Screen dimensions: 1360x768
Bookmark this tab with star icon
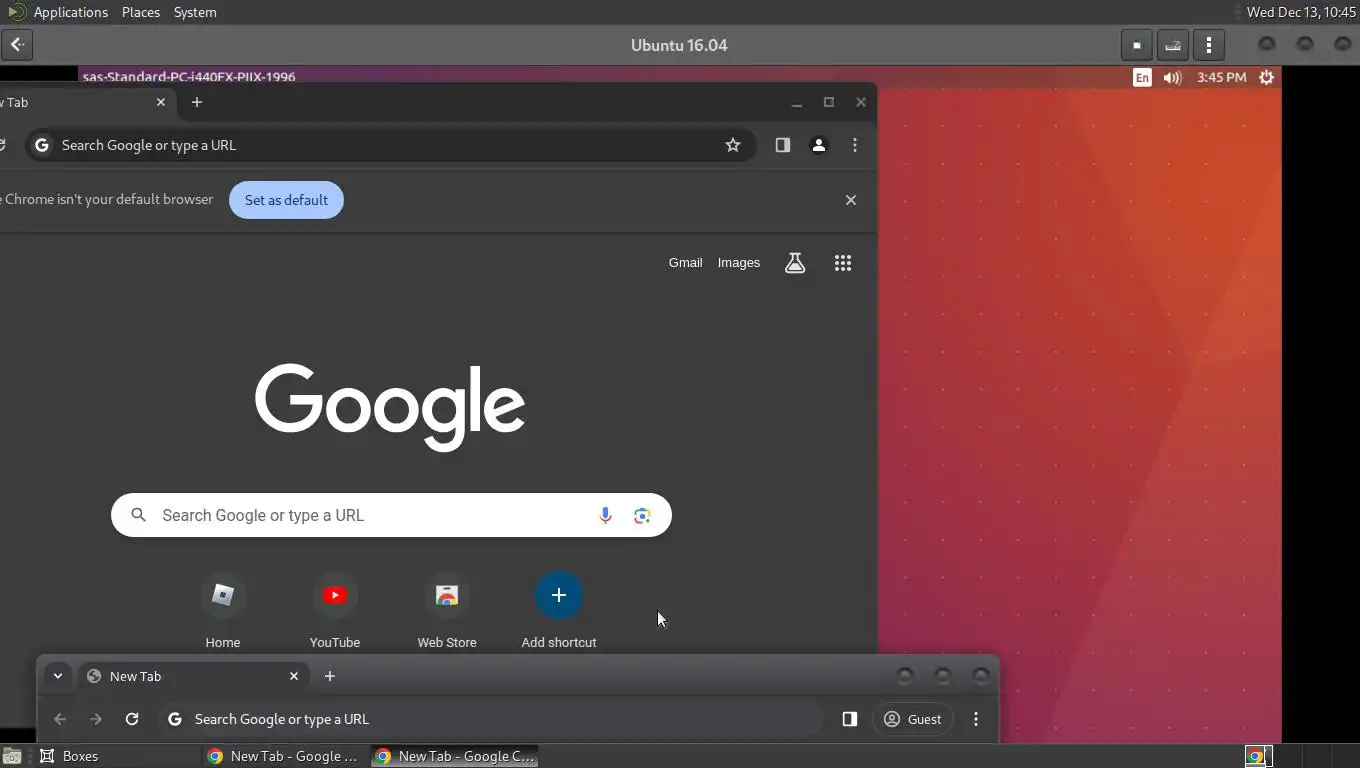click(x=733, y=145)
